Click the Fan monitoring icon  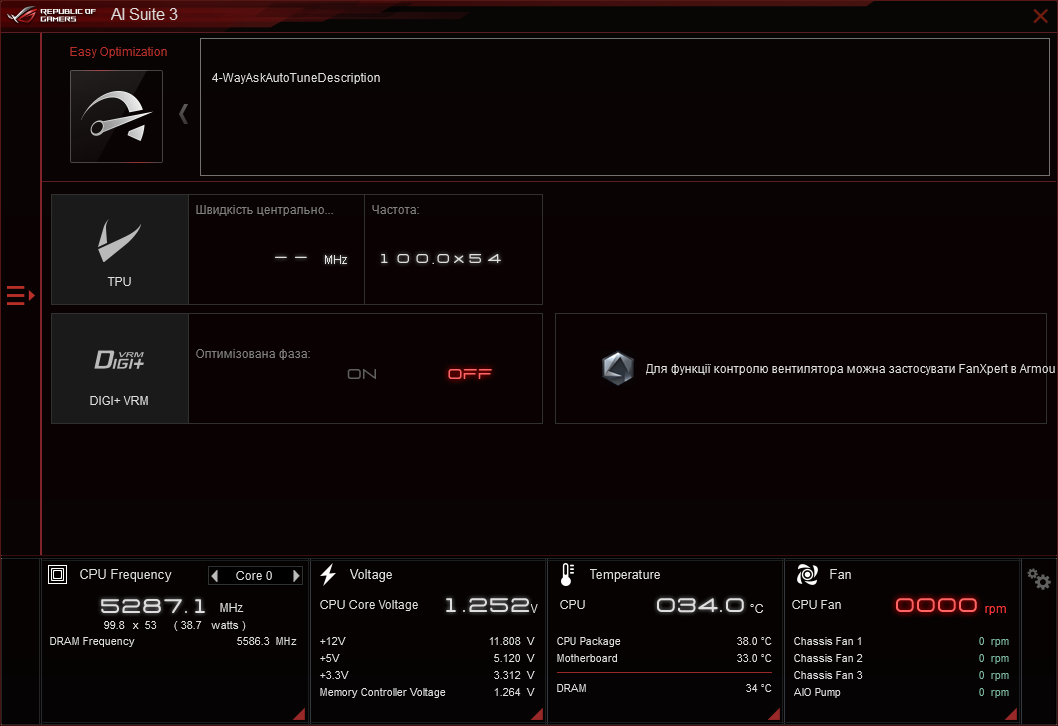pyautogui.click(x=806, y=574)
